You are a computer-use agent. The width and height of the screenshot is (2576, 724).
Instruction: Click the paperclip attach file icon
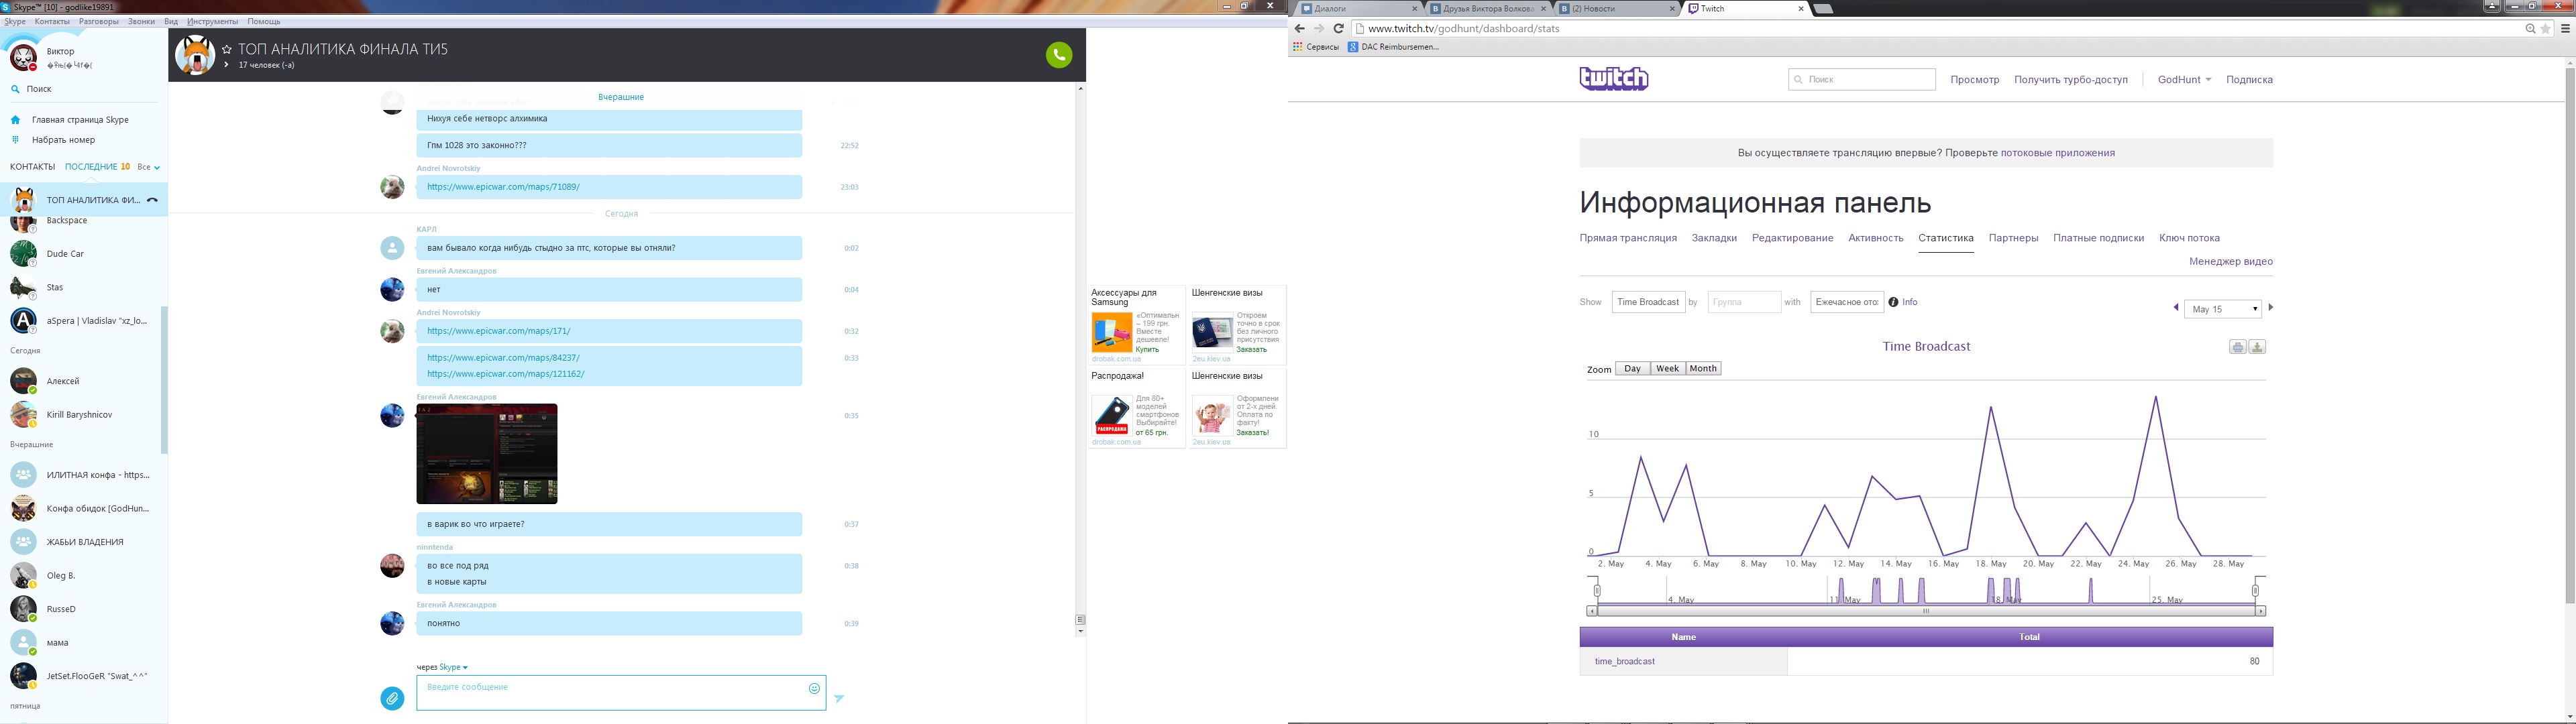392,698
